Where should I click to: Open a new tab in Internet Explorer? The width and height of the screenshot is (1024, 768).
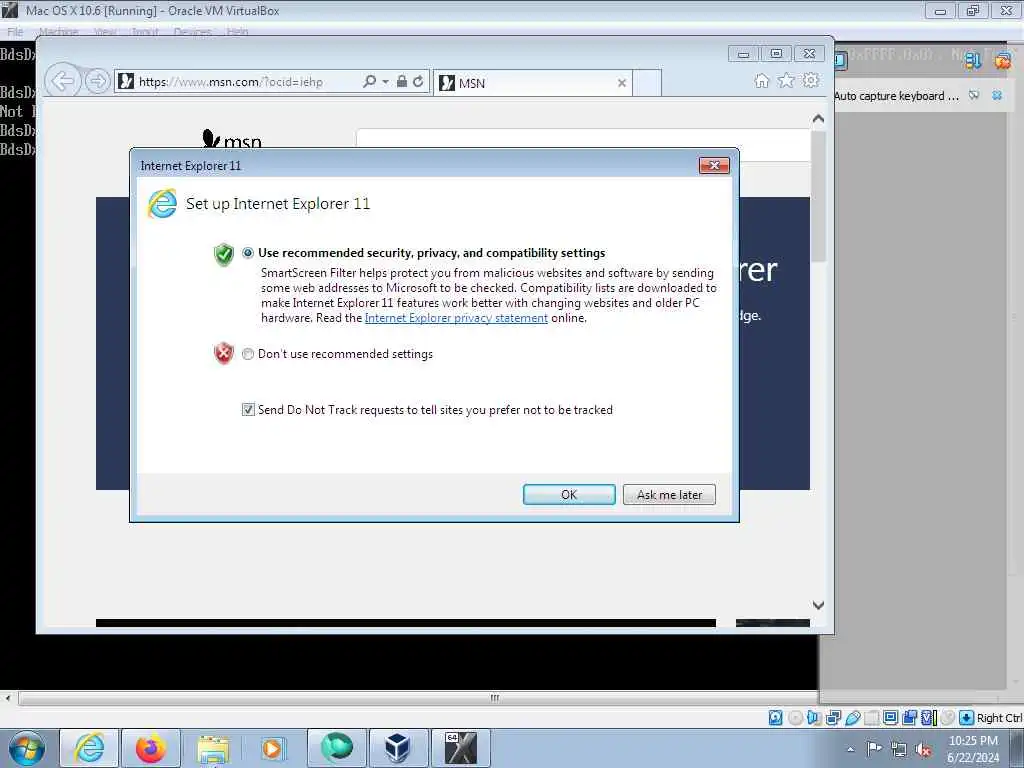pos(647,83)
